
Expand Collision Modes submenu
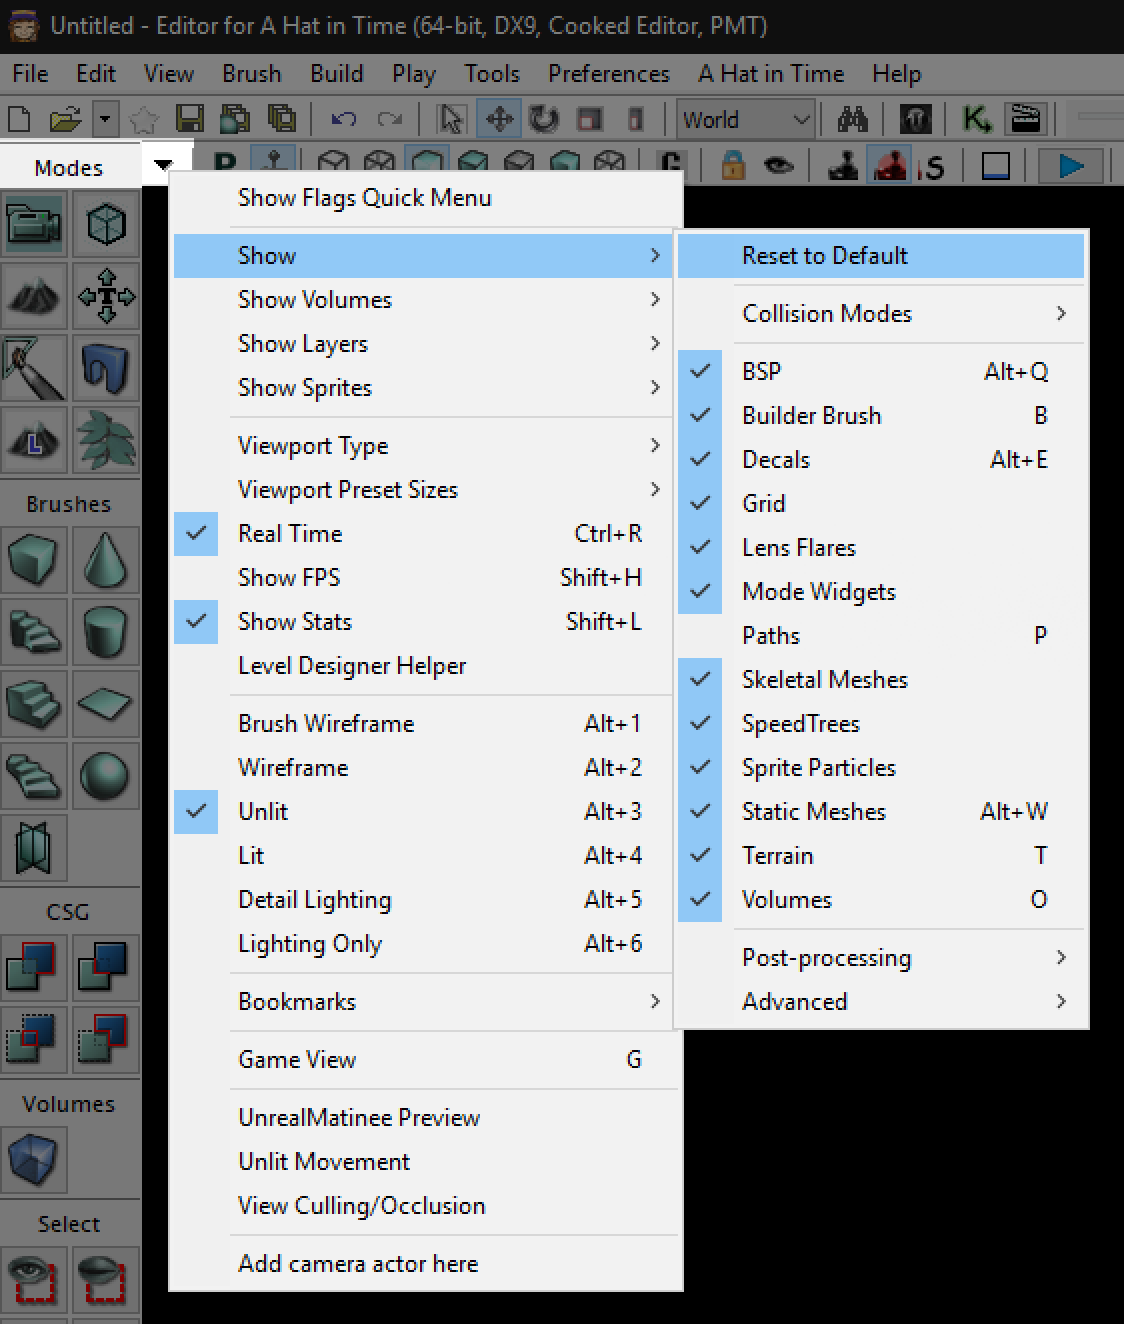[x=882, y=313]
